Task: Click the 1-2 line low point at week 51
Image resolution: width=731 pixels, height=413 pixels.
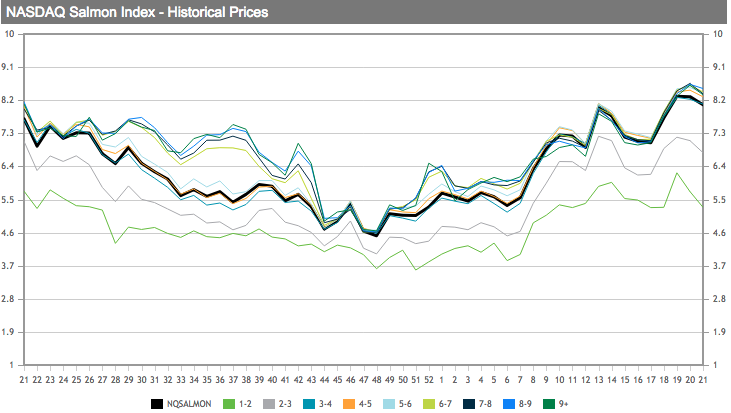Action: pyautogui.click(x=416, y=269)
